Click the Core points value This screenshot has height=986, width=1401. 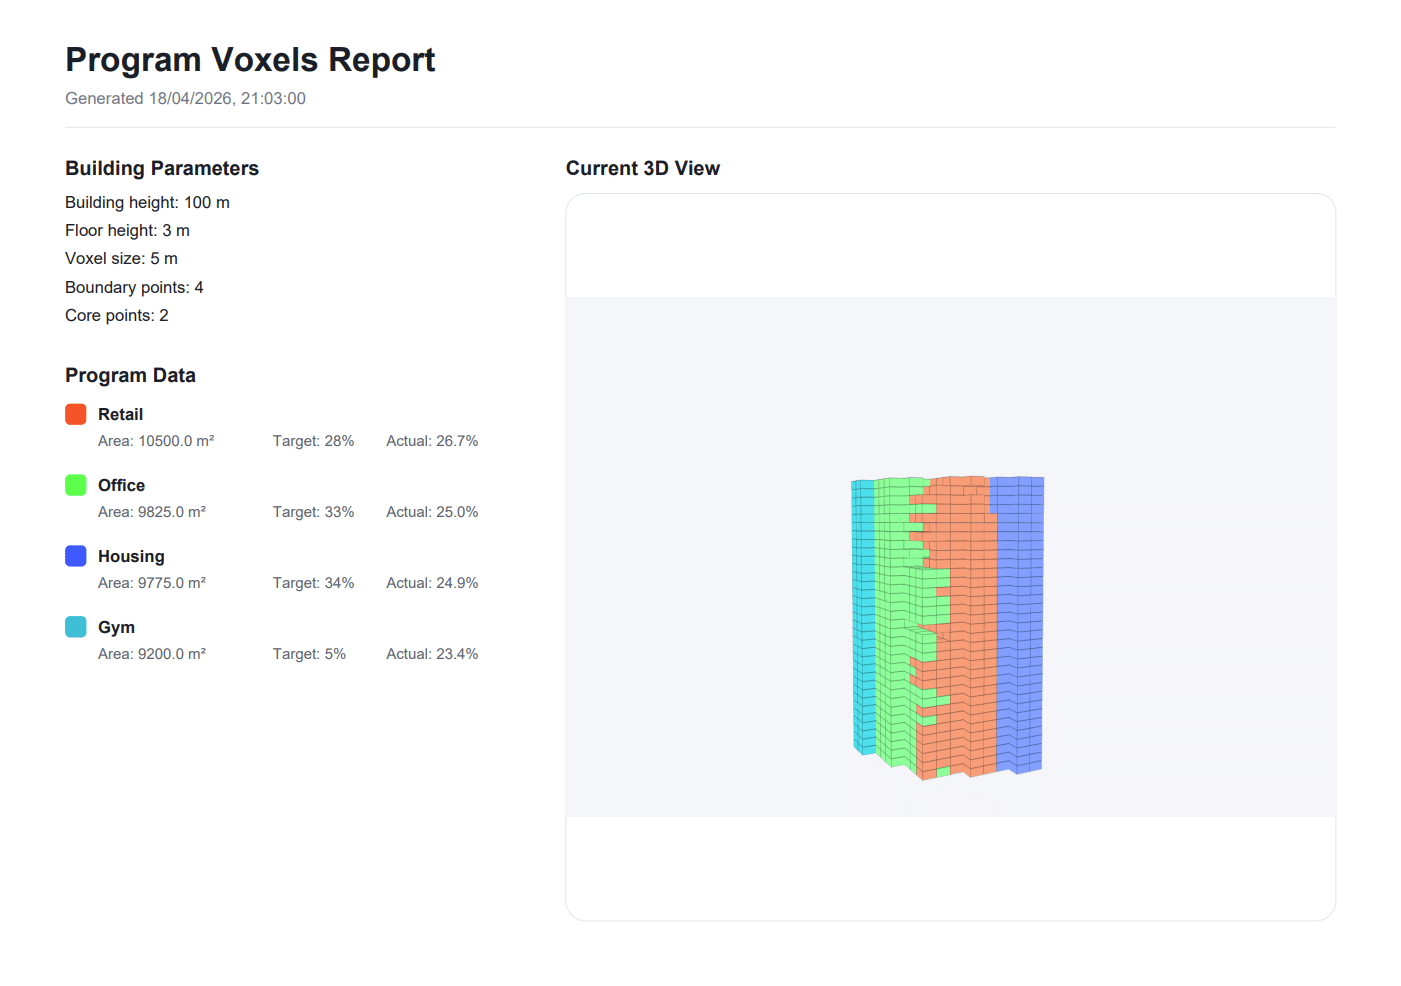coord(163,315)
